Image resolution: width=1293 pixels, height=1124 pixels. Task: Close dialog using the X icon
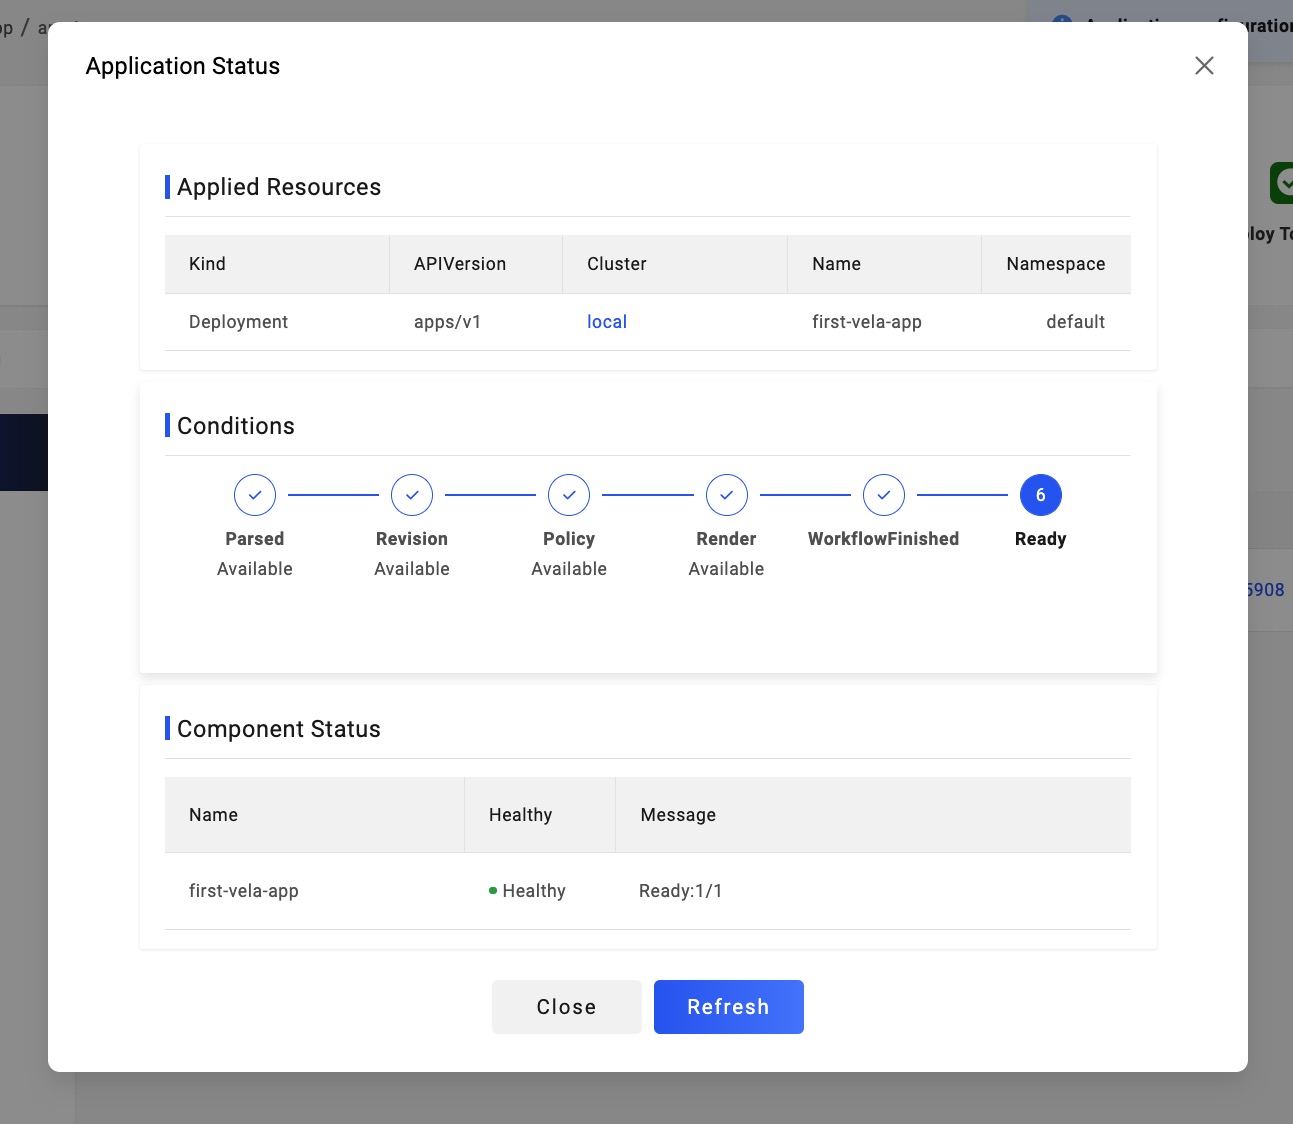coord(1204,66)
